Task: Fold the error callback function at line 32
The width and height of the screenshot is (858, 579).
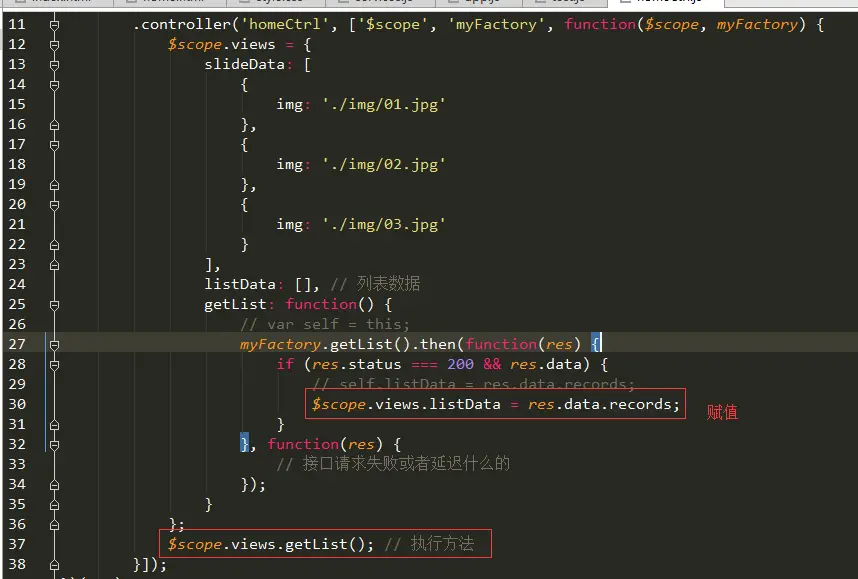Action: click(54, 445)
